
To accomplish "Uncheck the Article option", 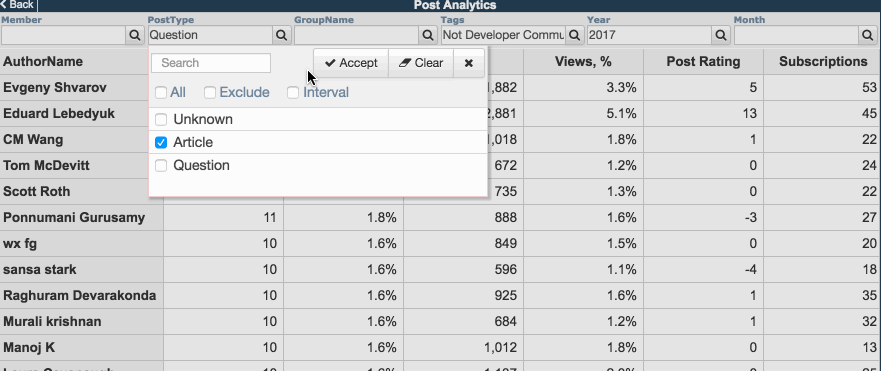I will 161,143.
